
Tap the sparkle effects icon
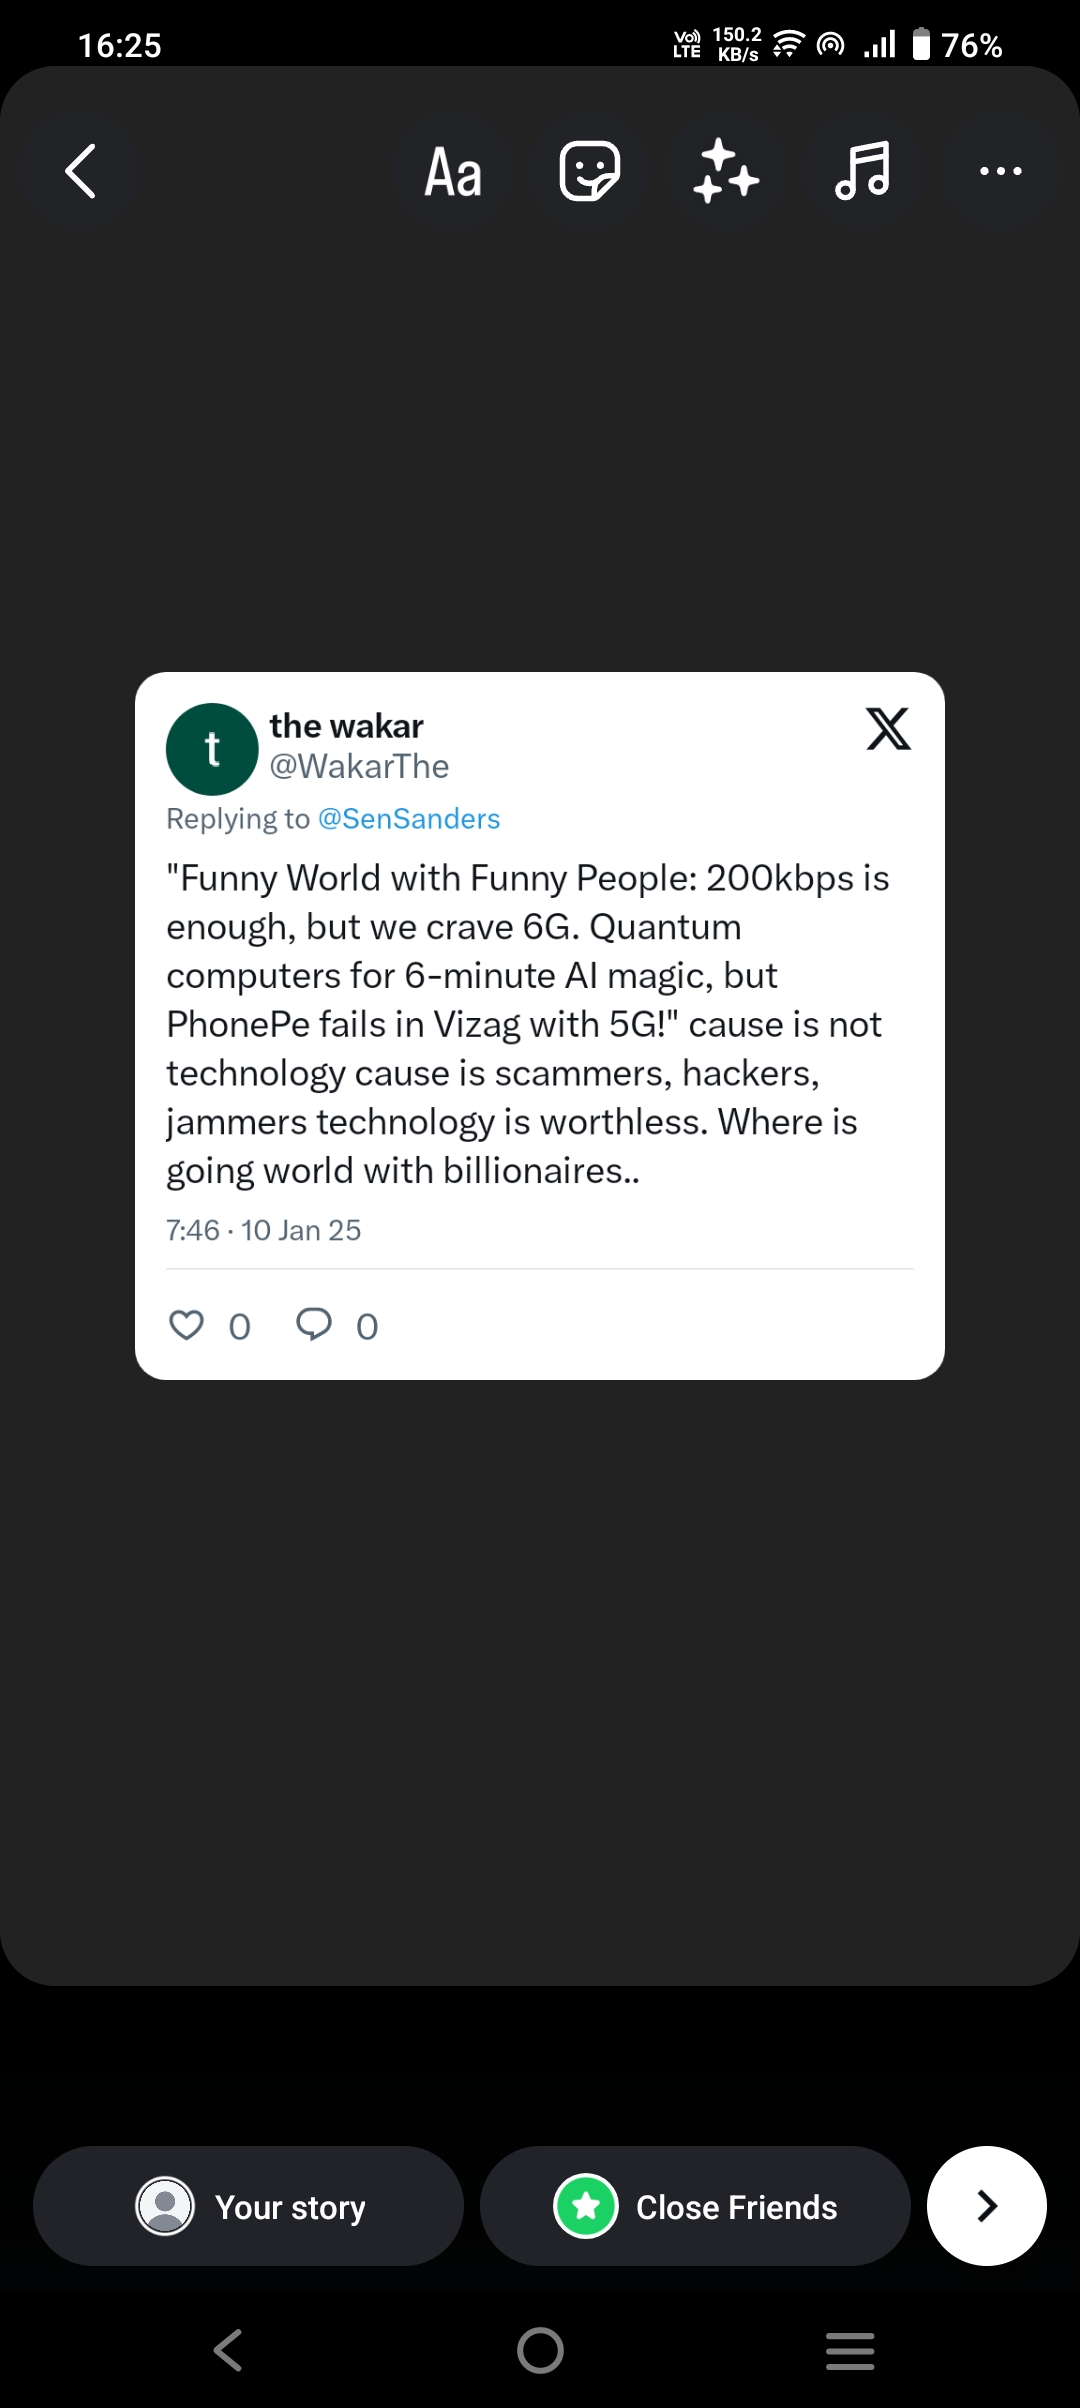[725, 171]
